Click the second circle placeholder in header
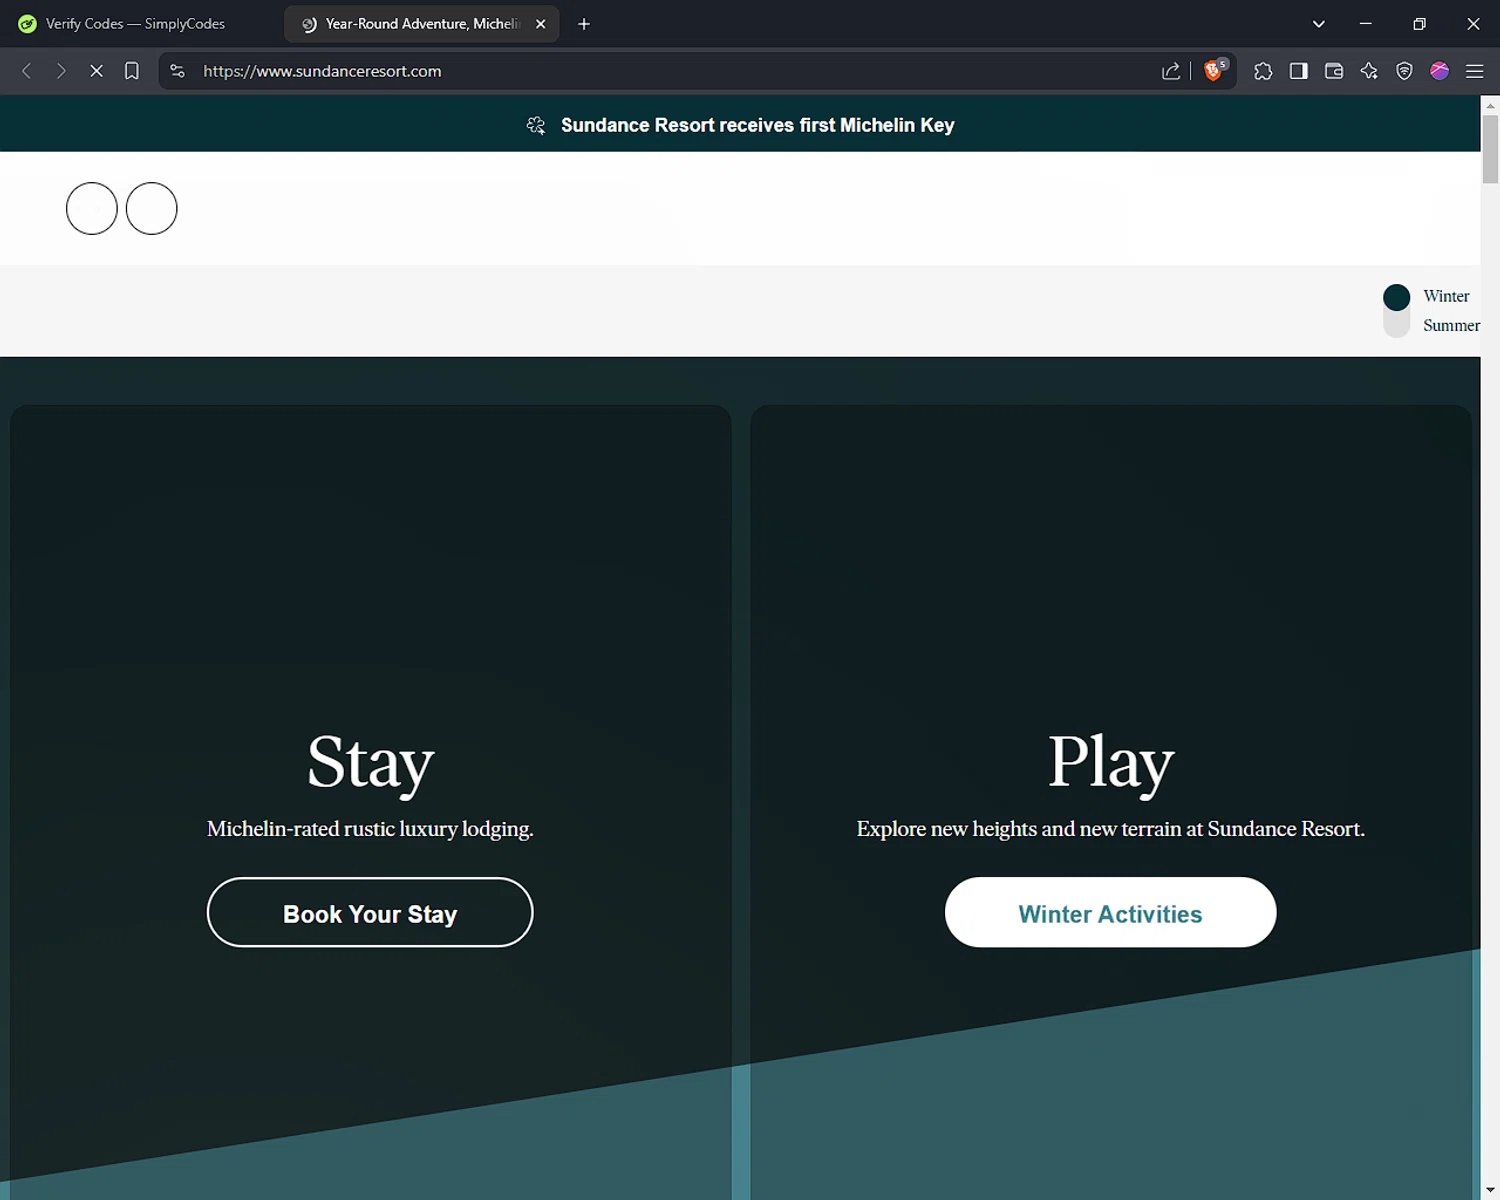Screen dimensions: 1500x1200 point(152,208)
